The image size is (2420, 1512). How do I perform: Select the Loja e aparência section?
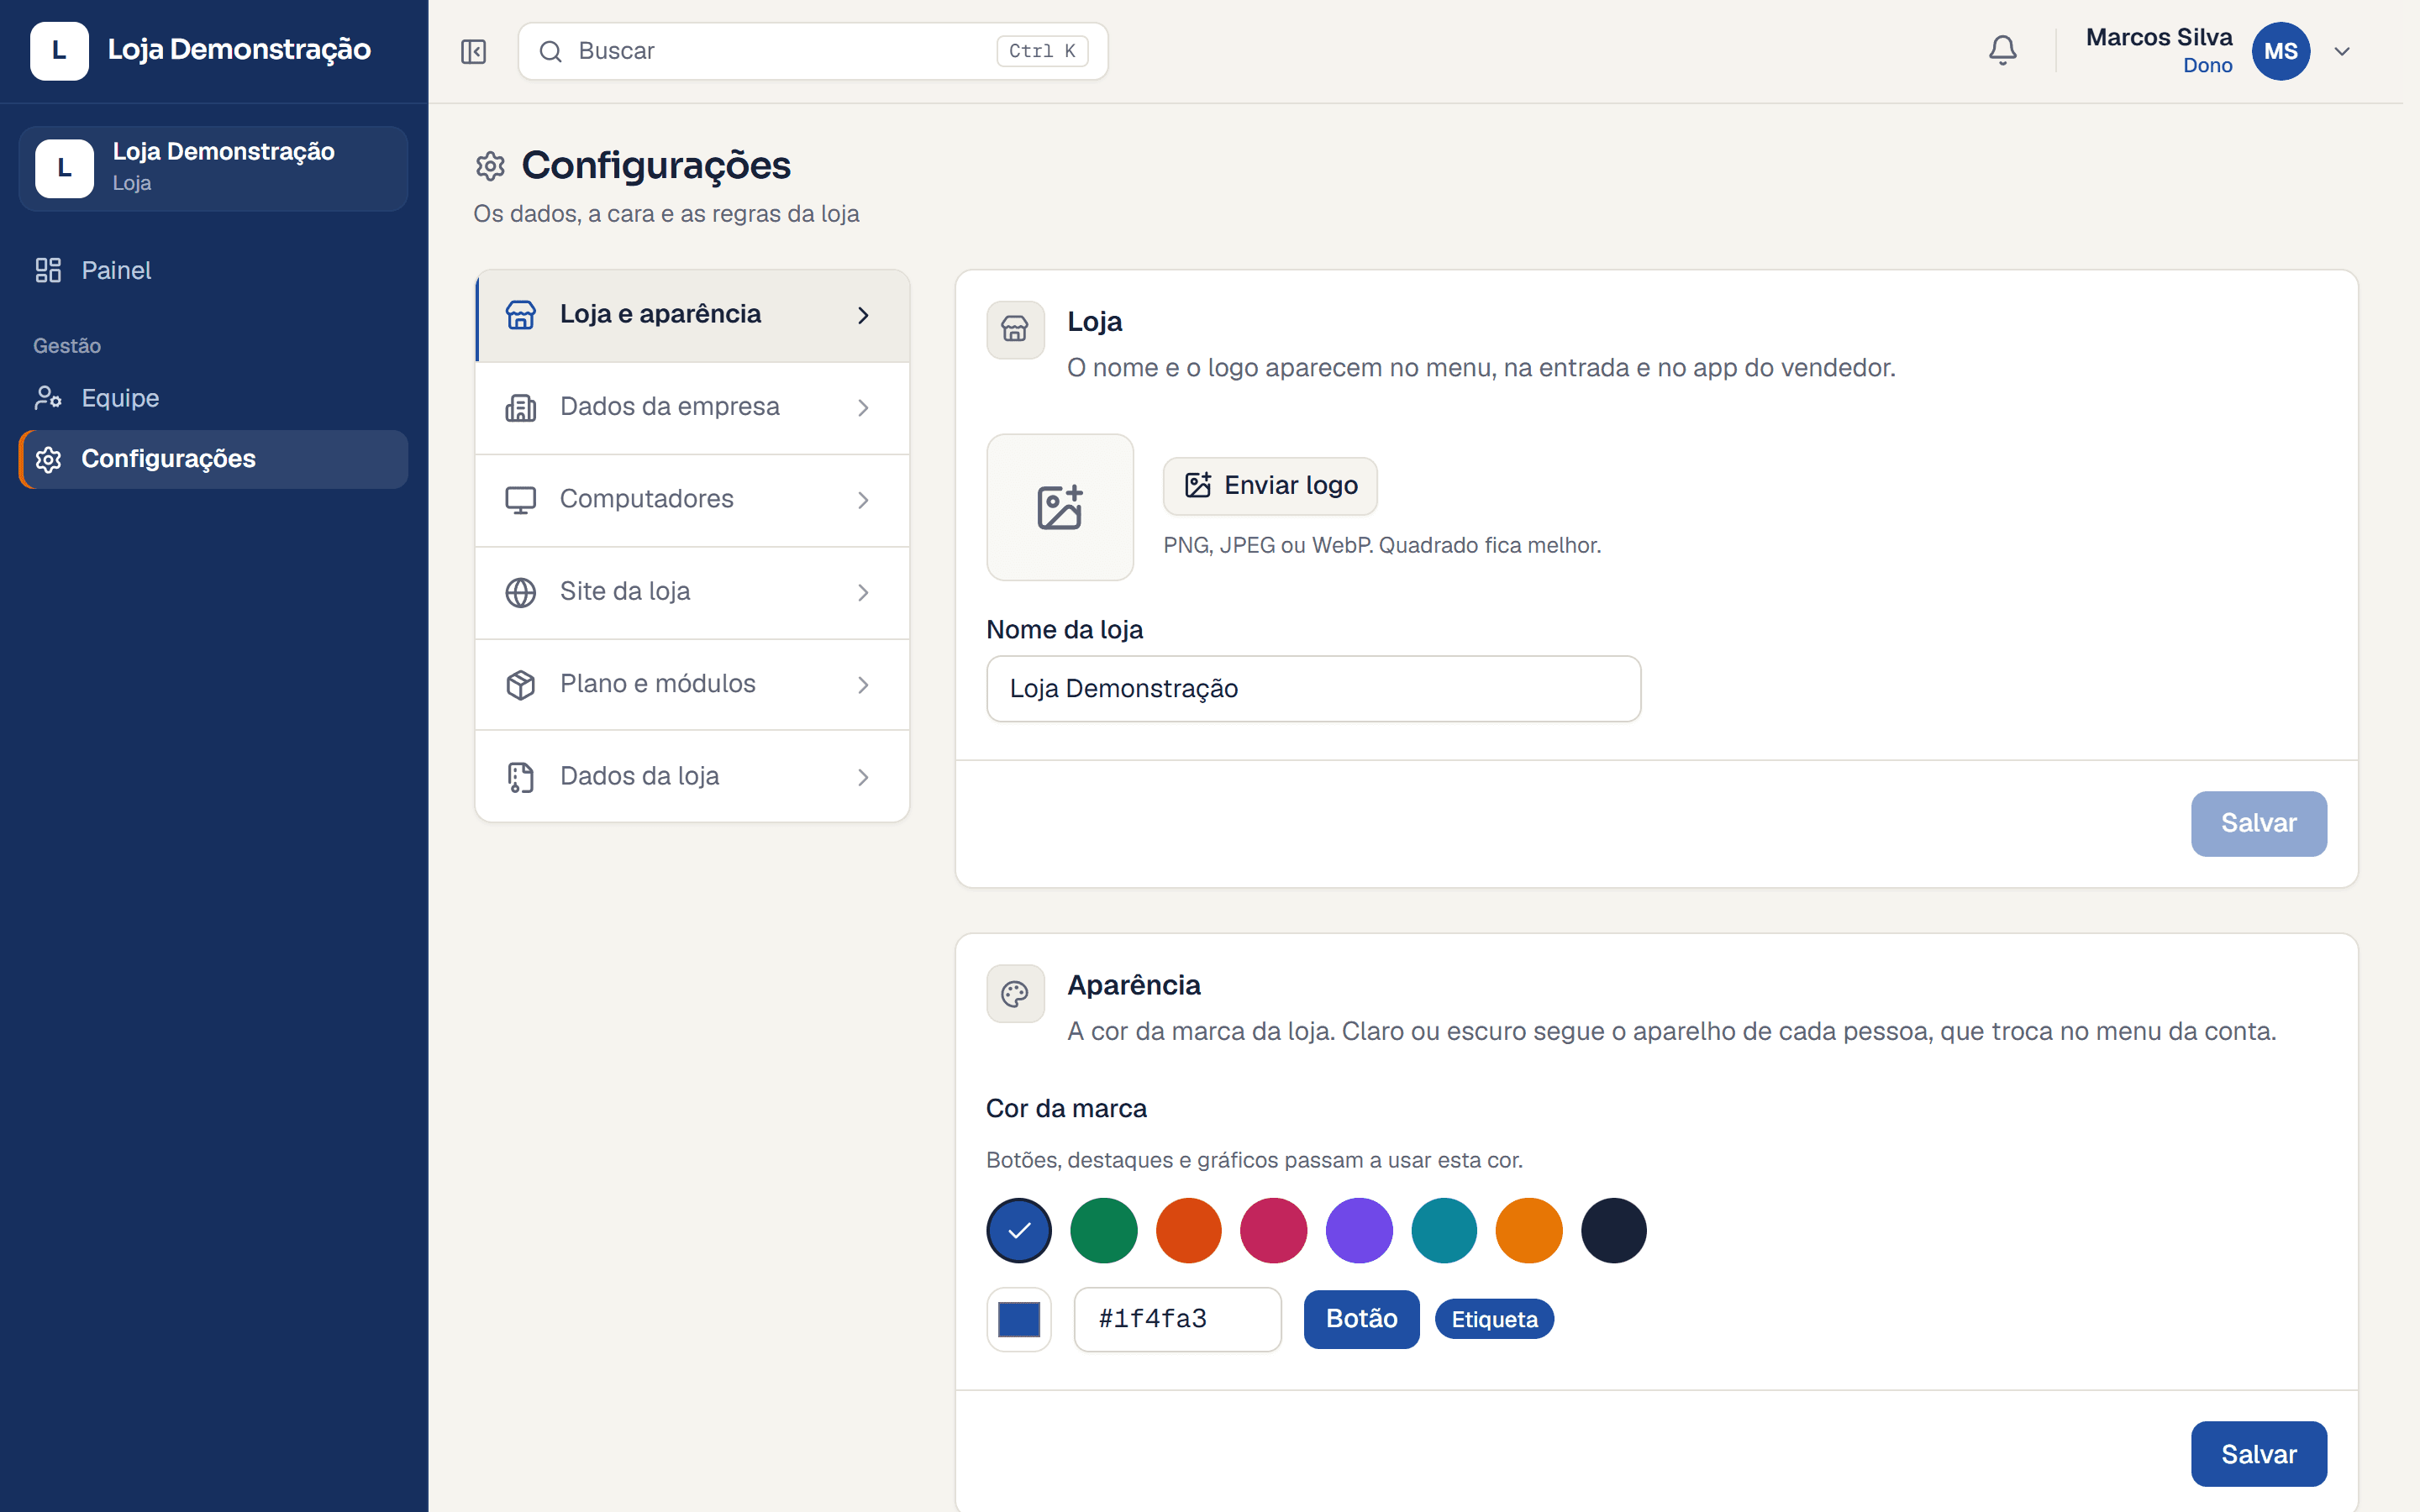click(x=692, y=315)
